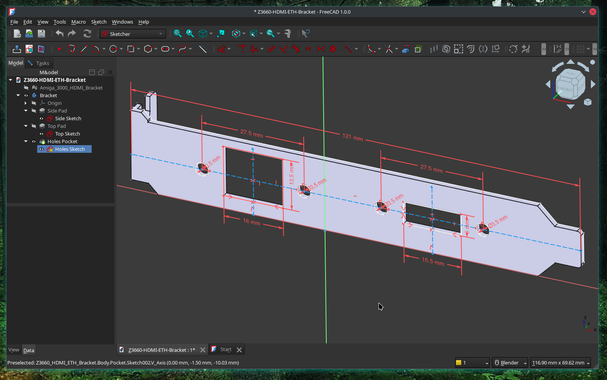Click the Undo arrow in toolbar
The width and height of the screenshot is (607, 380).
click(x=59, y=34)
